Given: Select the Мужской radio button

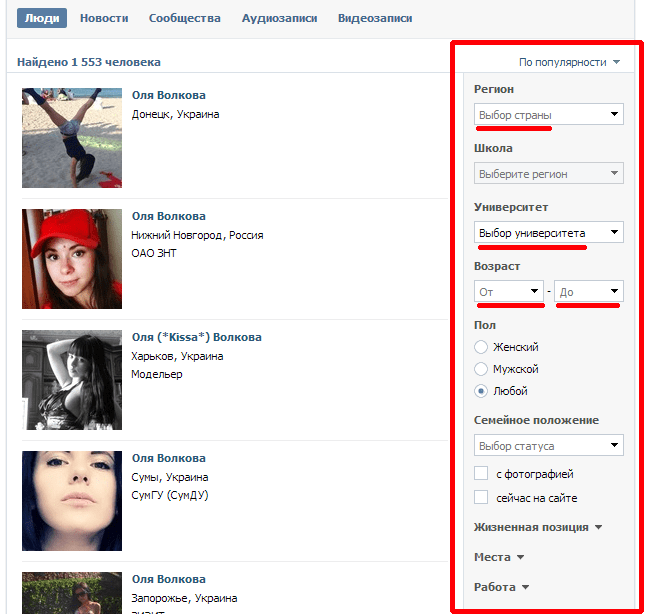Looking at the screenshot, I should (x=481, y=369).
